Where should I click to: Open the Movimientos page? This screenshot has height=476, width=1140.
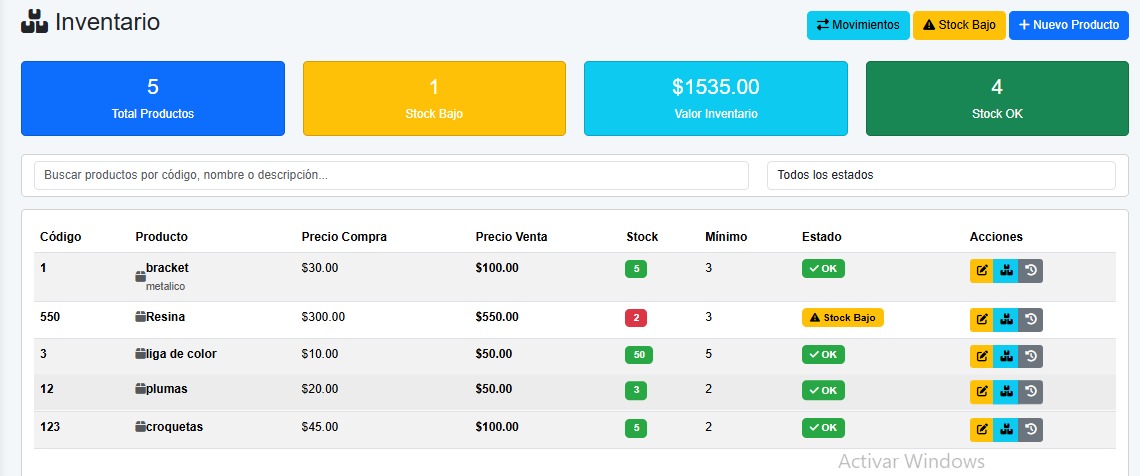click(x=857, y=25)
